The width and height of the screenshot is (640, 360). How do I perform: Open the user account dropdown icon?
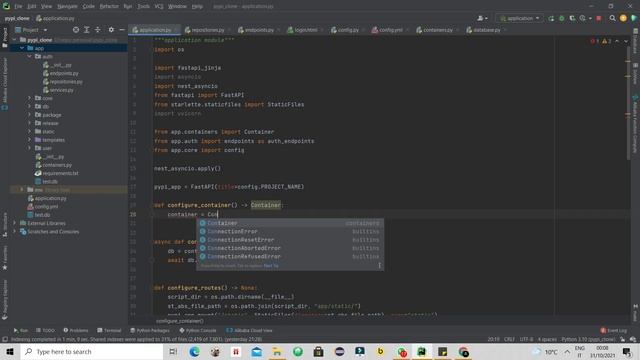point(482,18)
